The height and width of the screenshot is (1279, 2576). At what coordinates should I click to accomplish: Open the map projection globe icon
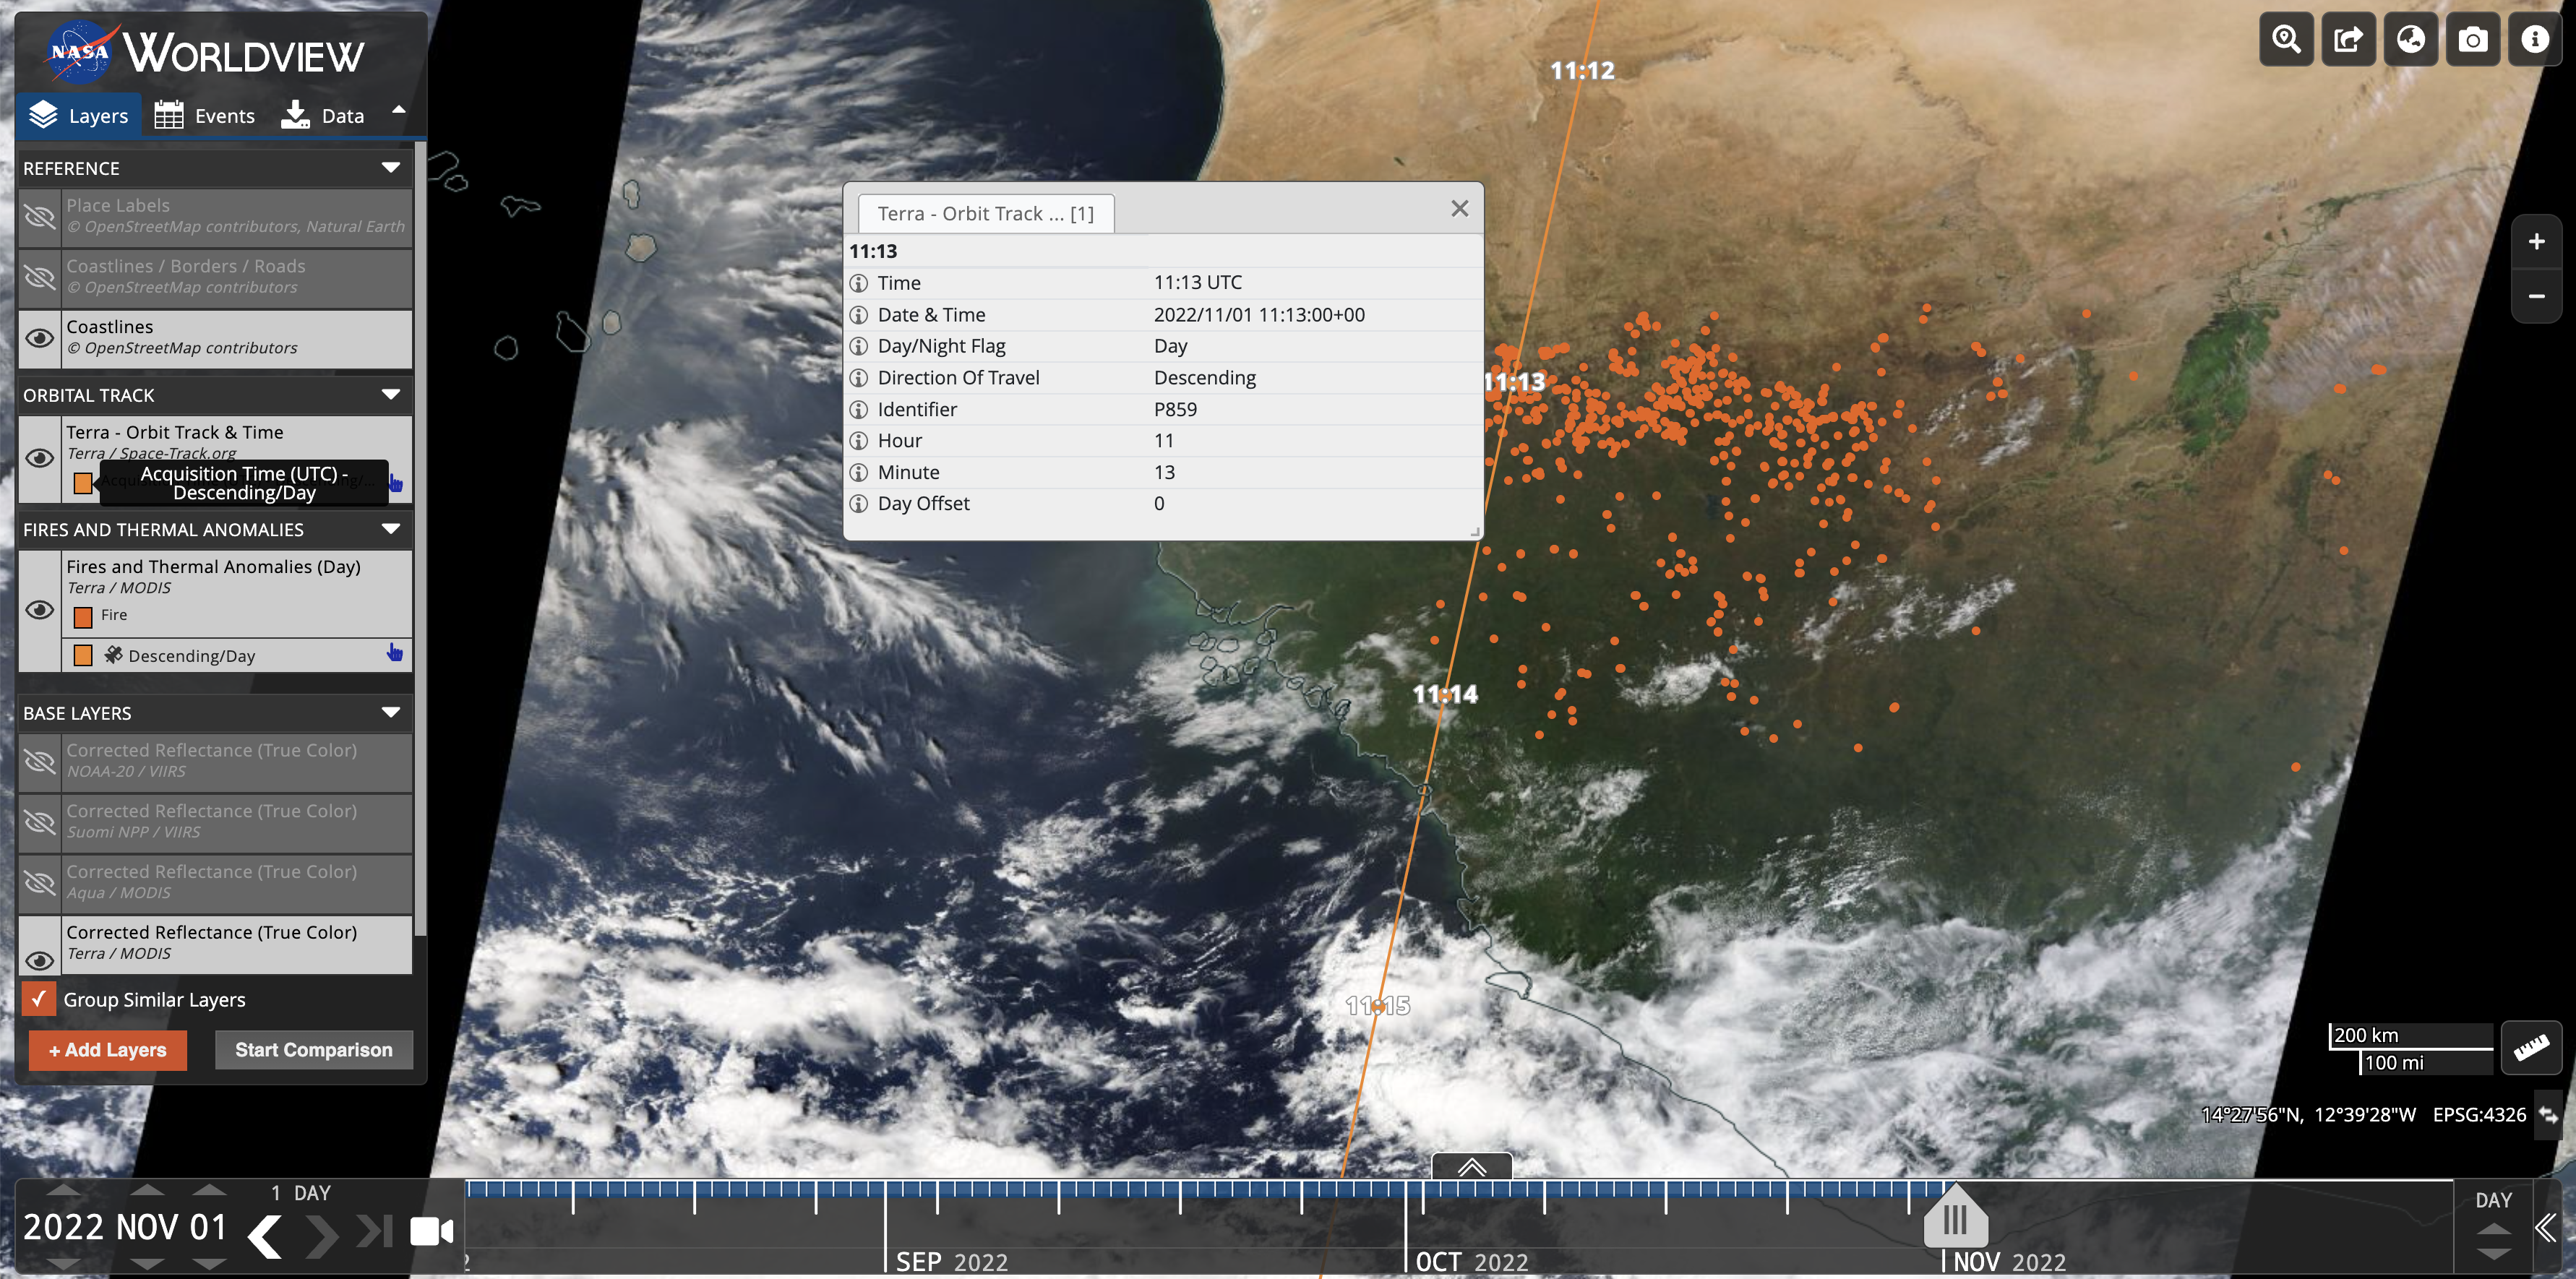pyautogui.click(x=2410, y=39)
